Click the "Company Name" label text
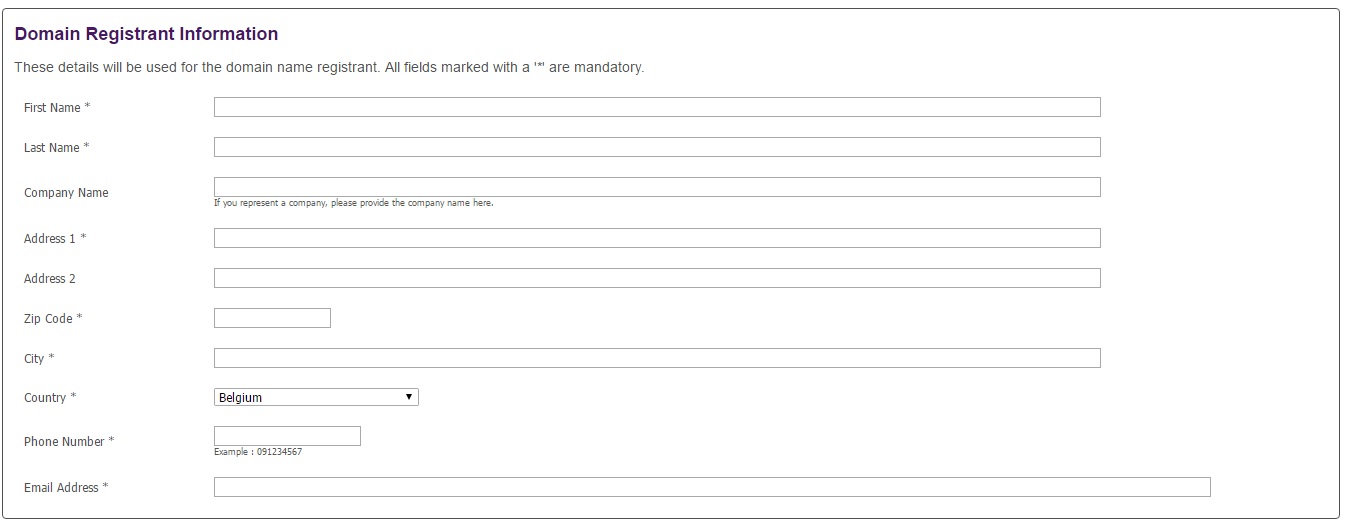The height and width of the screenshot is (527, 1347). tap(66, 193)
